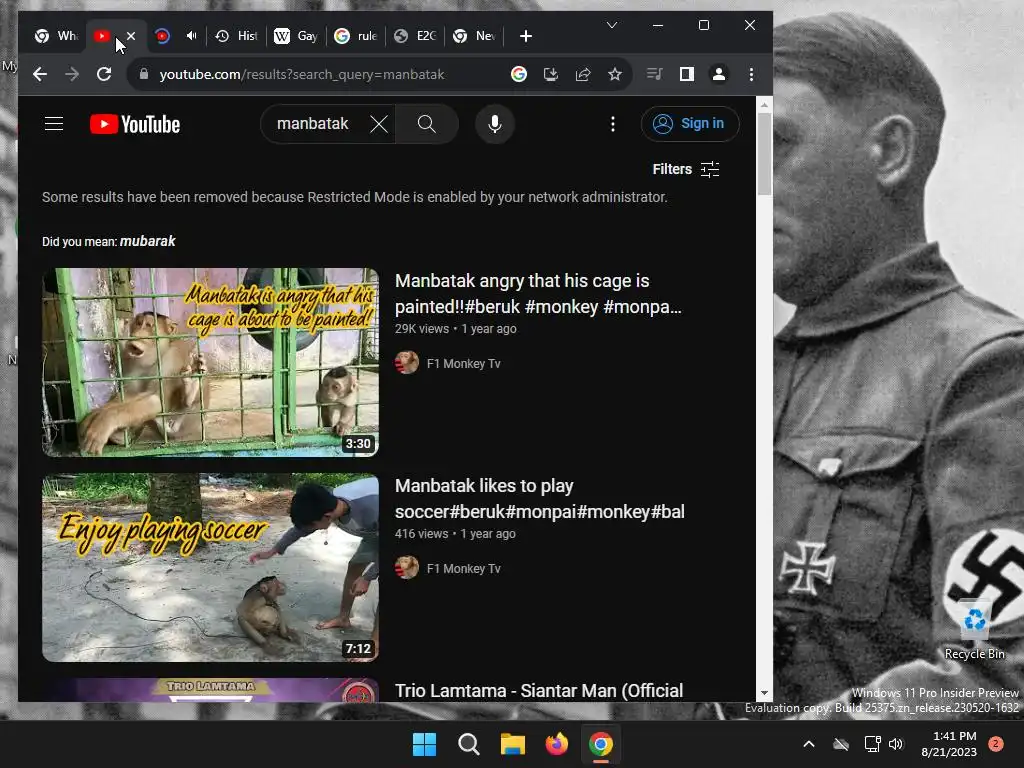Click scrollbar down arrow
Screen dimensions: 1024x768
pyautogui.click(x=764, y=694)
